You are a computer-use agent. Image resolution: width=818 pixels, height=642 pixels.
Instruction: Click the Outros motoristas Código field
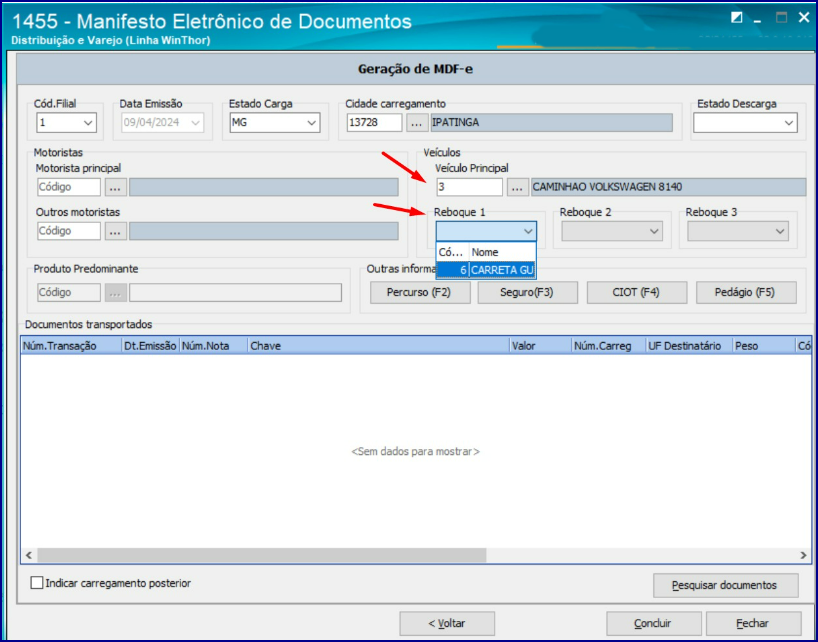tap(69, 231)
